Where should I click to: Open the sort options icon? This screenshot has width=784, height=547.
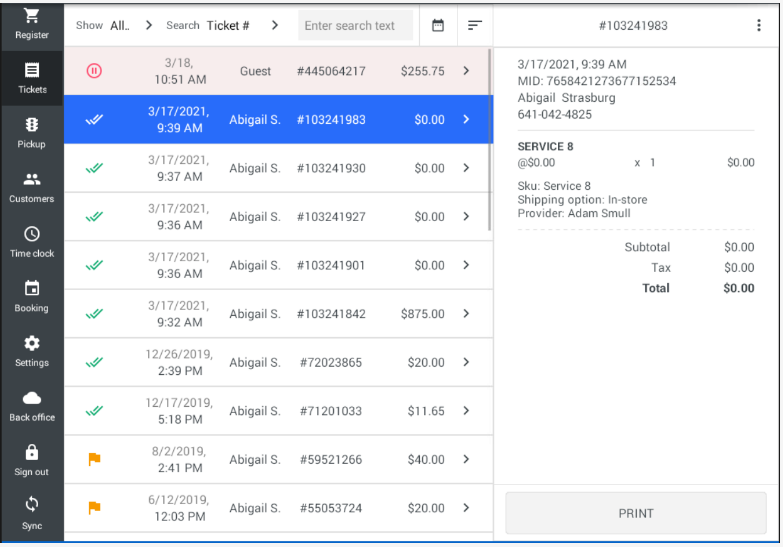click(475, 25)
